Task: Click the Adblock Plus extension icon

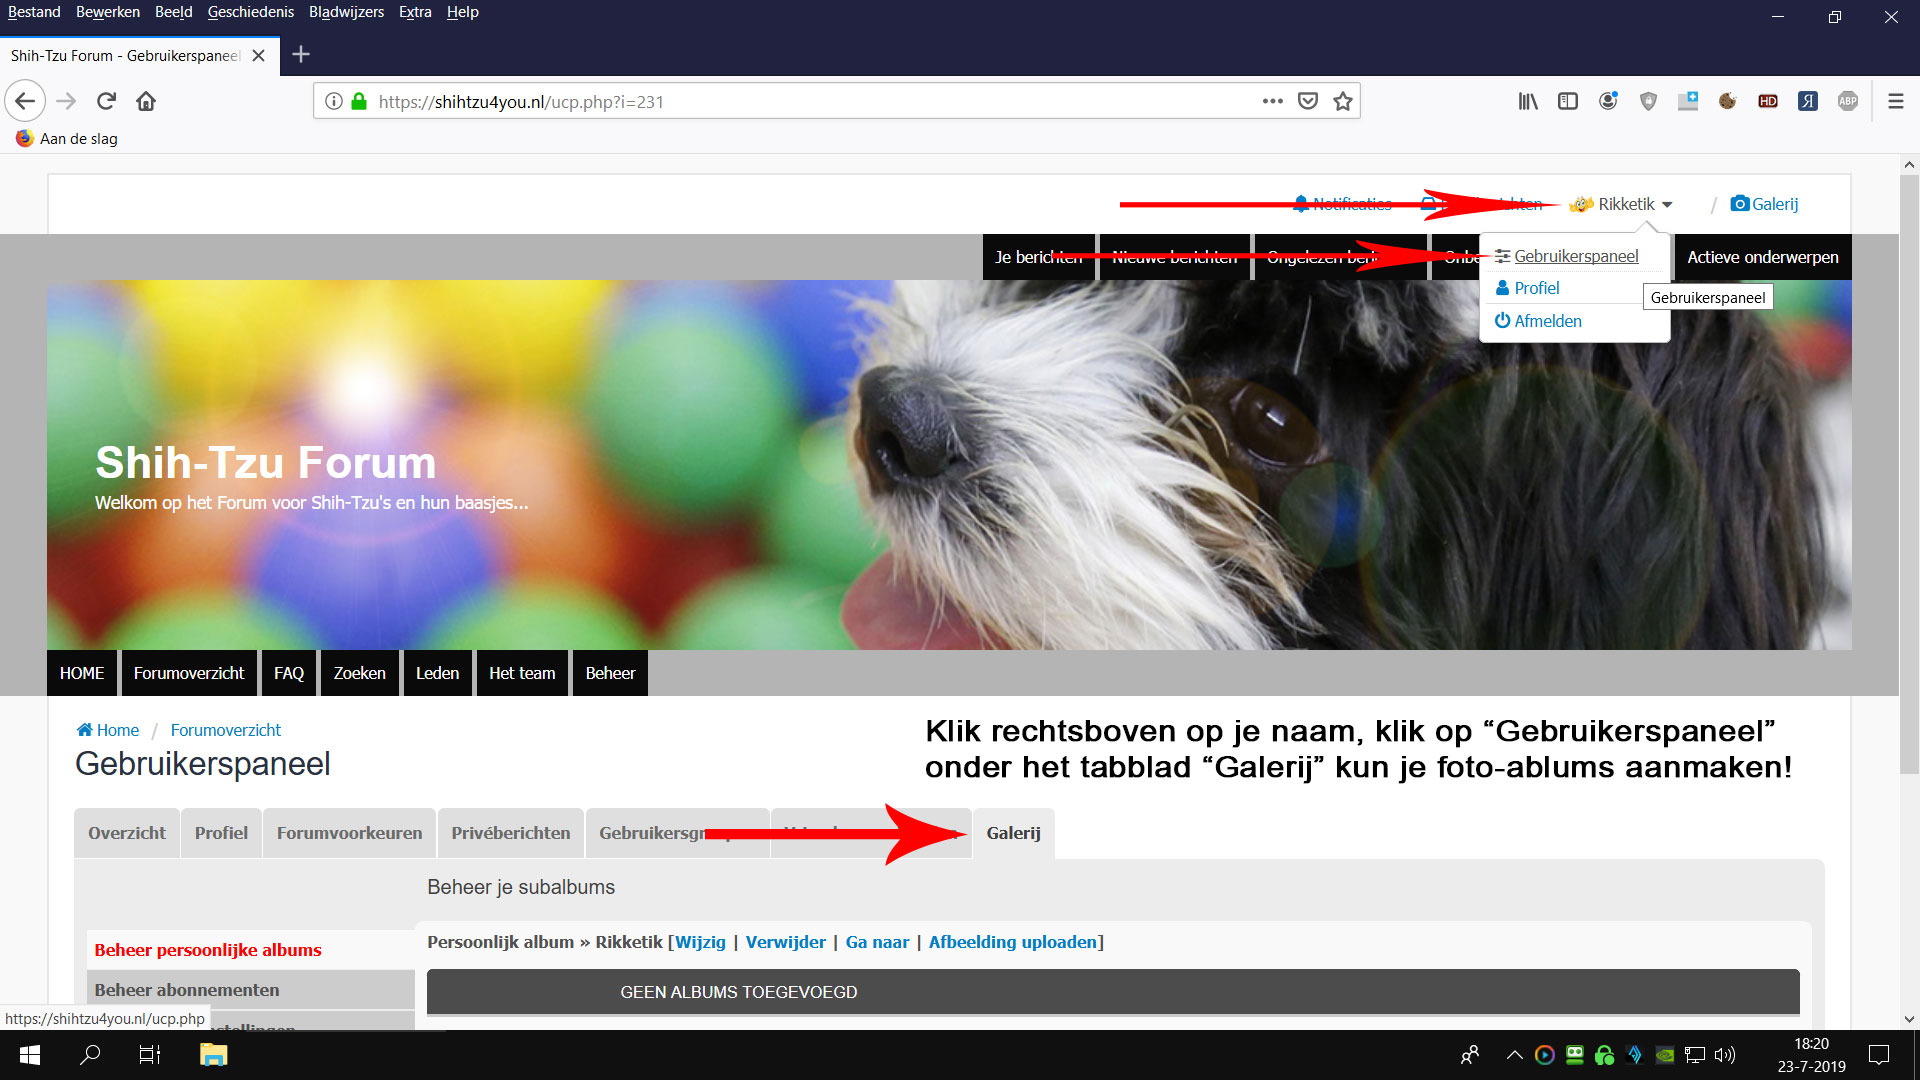Action: pos(1848,101)
